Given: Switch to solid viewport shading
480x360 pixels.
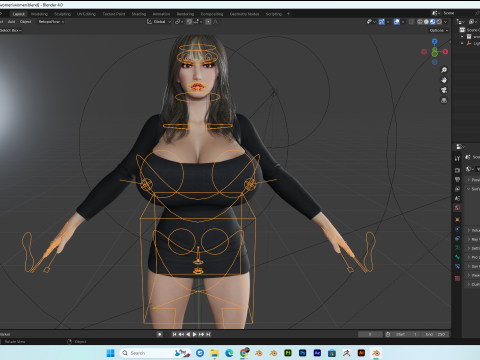Looking at the screenshot, I should [x=426, y=22].
